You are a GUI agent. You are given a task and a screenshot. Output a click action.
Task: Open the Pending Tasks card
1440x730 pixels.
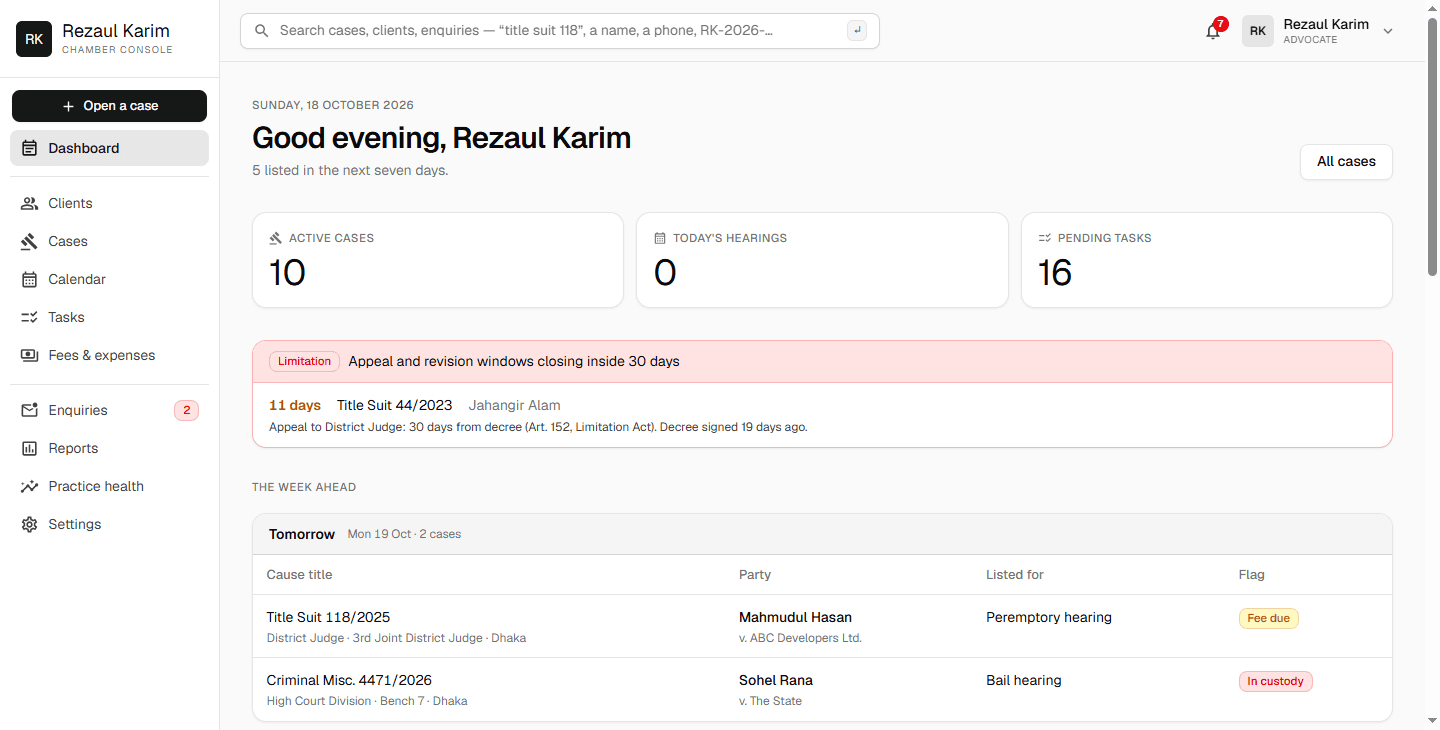pyautogui.click(x=1207, y=260)
